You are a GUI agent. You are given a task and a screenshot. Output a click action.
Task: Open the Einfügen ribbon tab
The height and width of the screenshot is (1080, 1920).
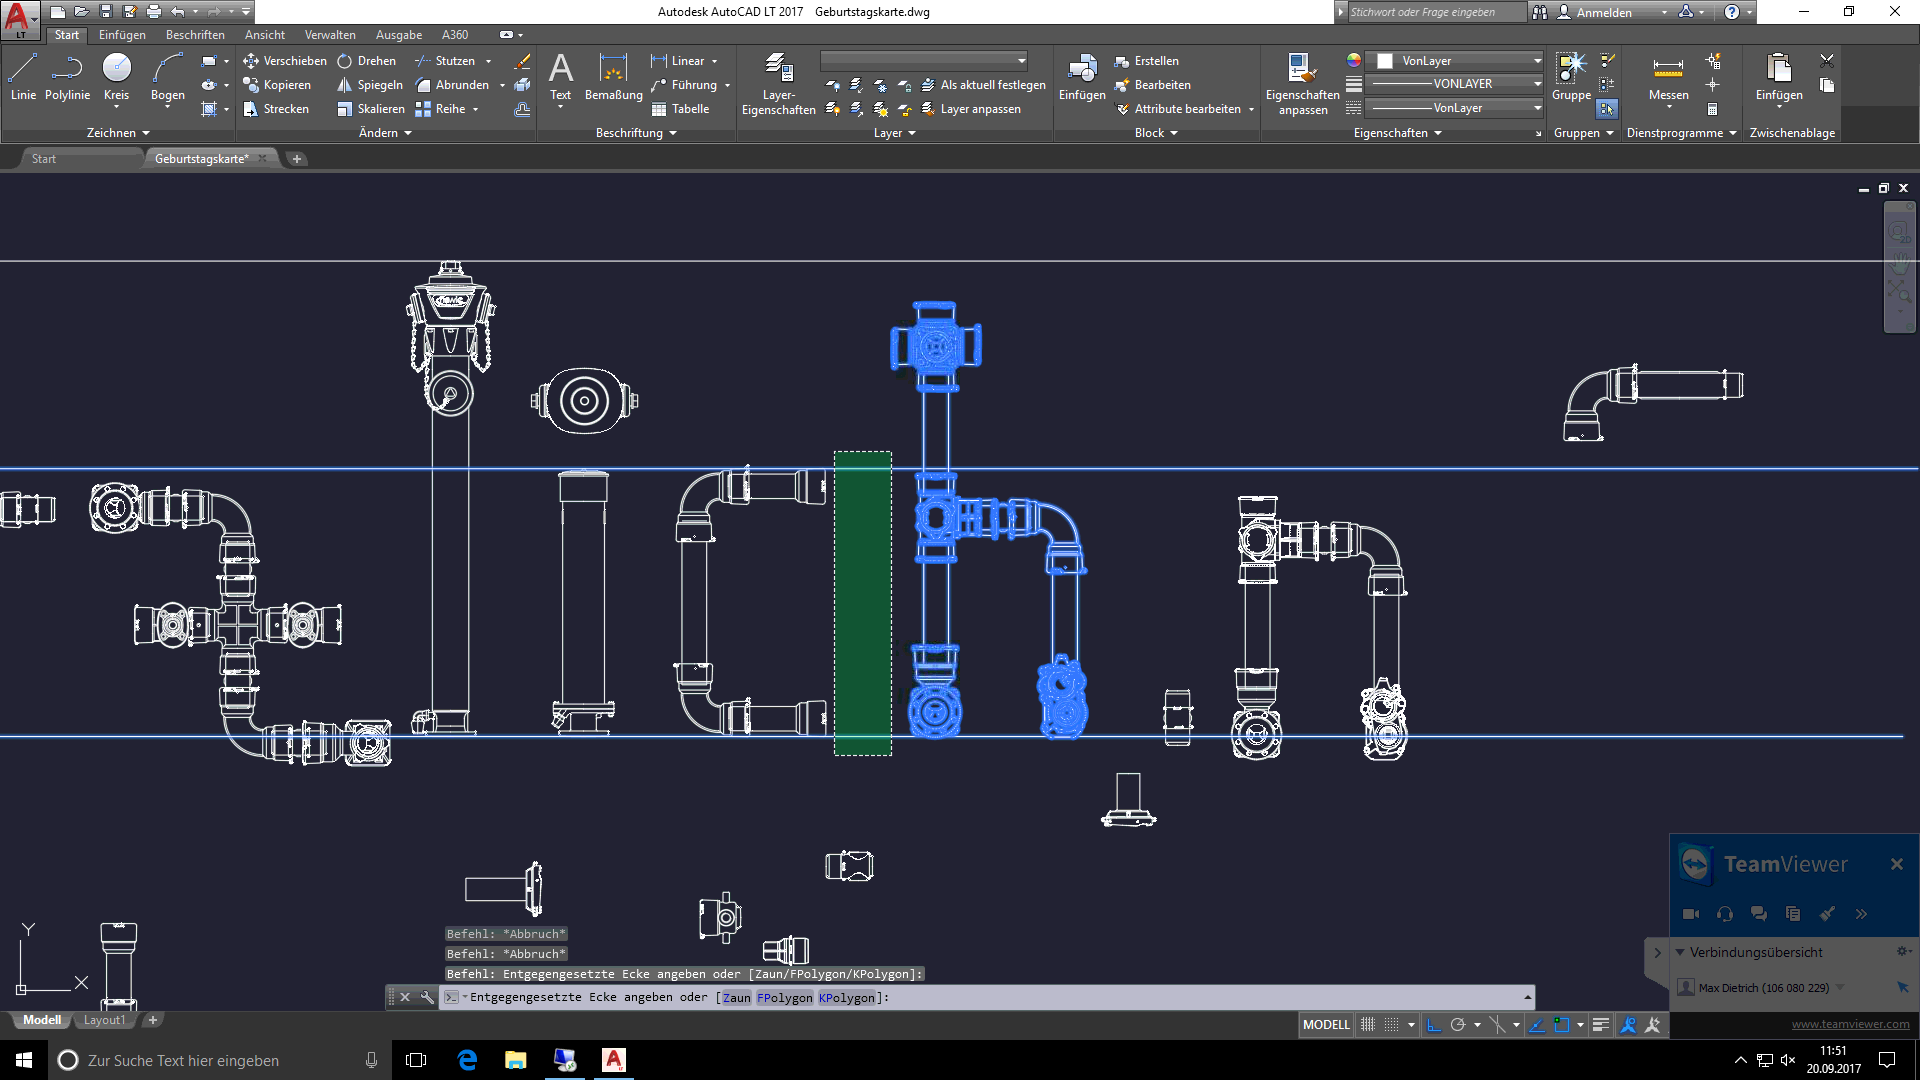click(x=122, y=35)
